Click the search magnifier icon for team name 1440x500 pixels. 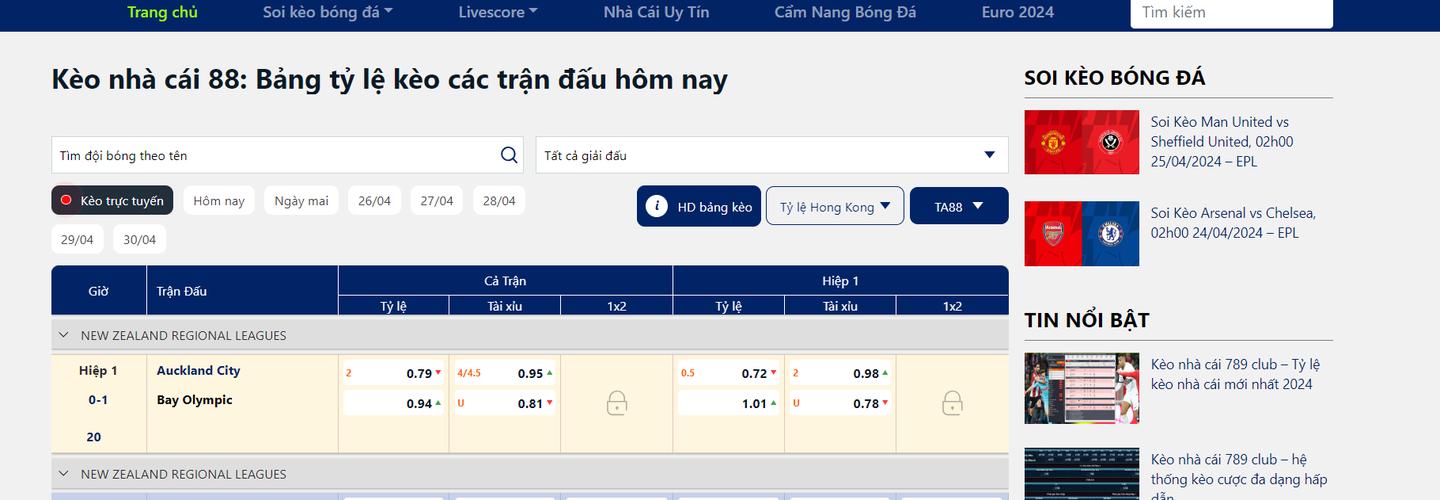click(x=509, y=155)
